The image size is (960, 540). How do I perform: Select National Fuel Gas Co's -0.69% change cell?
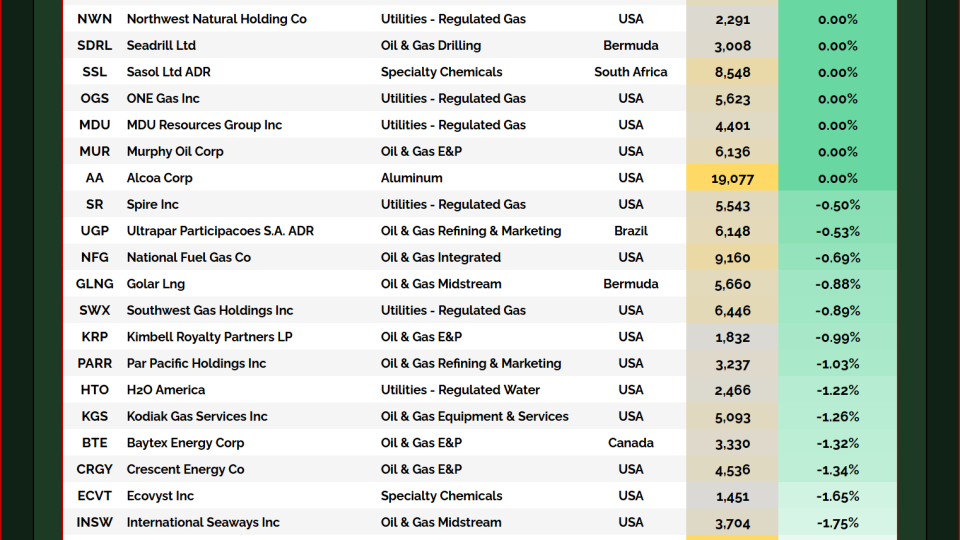tap(837, 258)
